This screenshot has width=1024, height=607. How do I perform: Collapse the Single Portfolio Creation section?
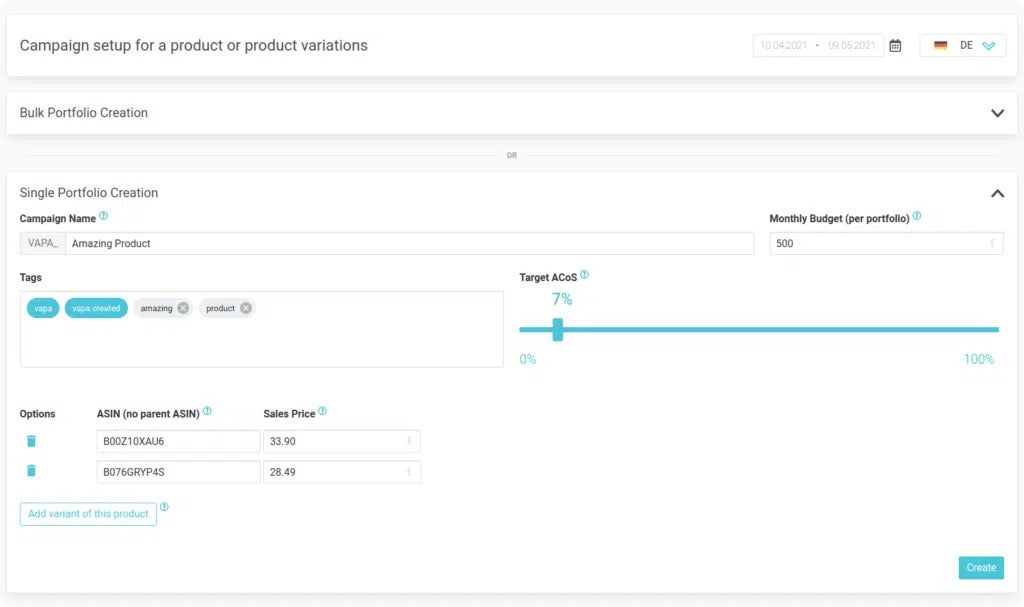[996, 193]
